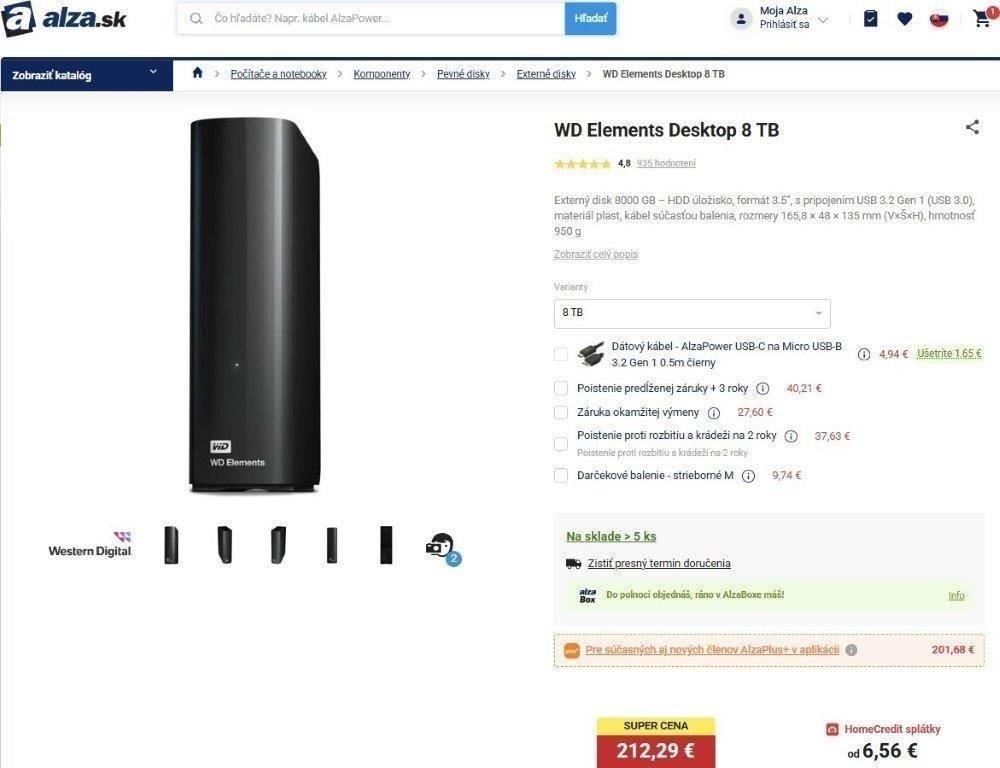Click the Slovak flag language icon

click(x=939, y=19)
